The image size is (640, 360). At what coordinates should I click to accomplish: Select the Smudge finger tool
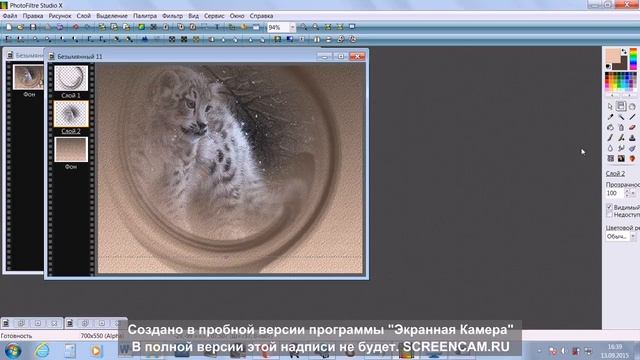(x=621, y=148)
